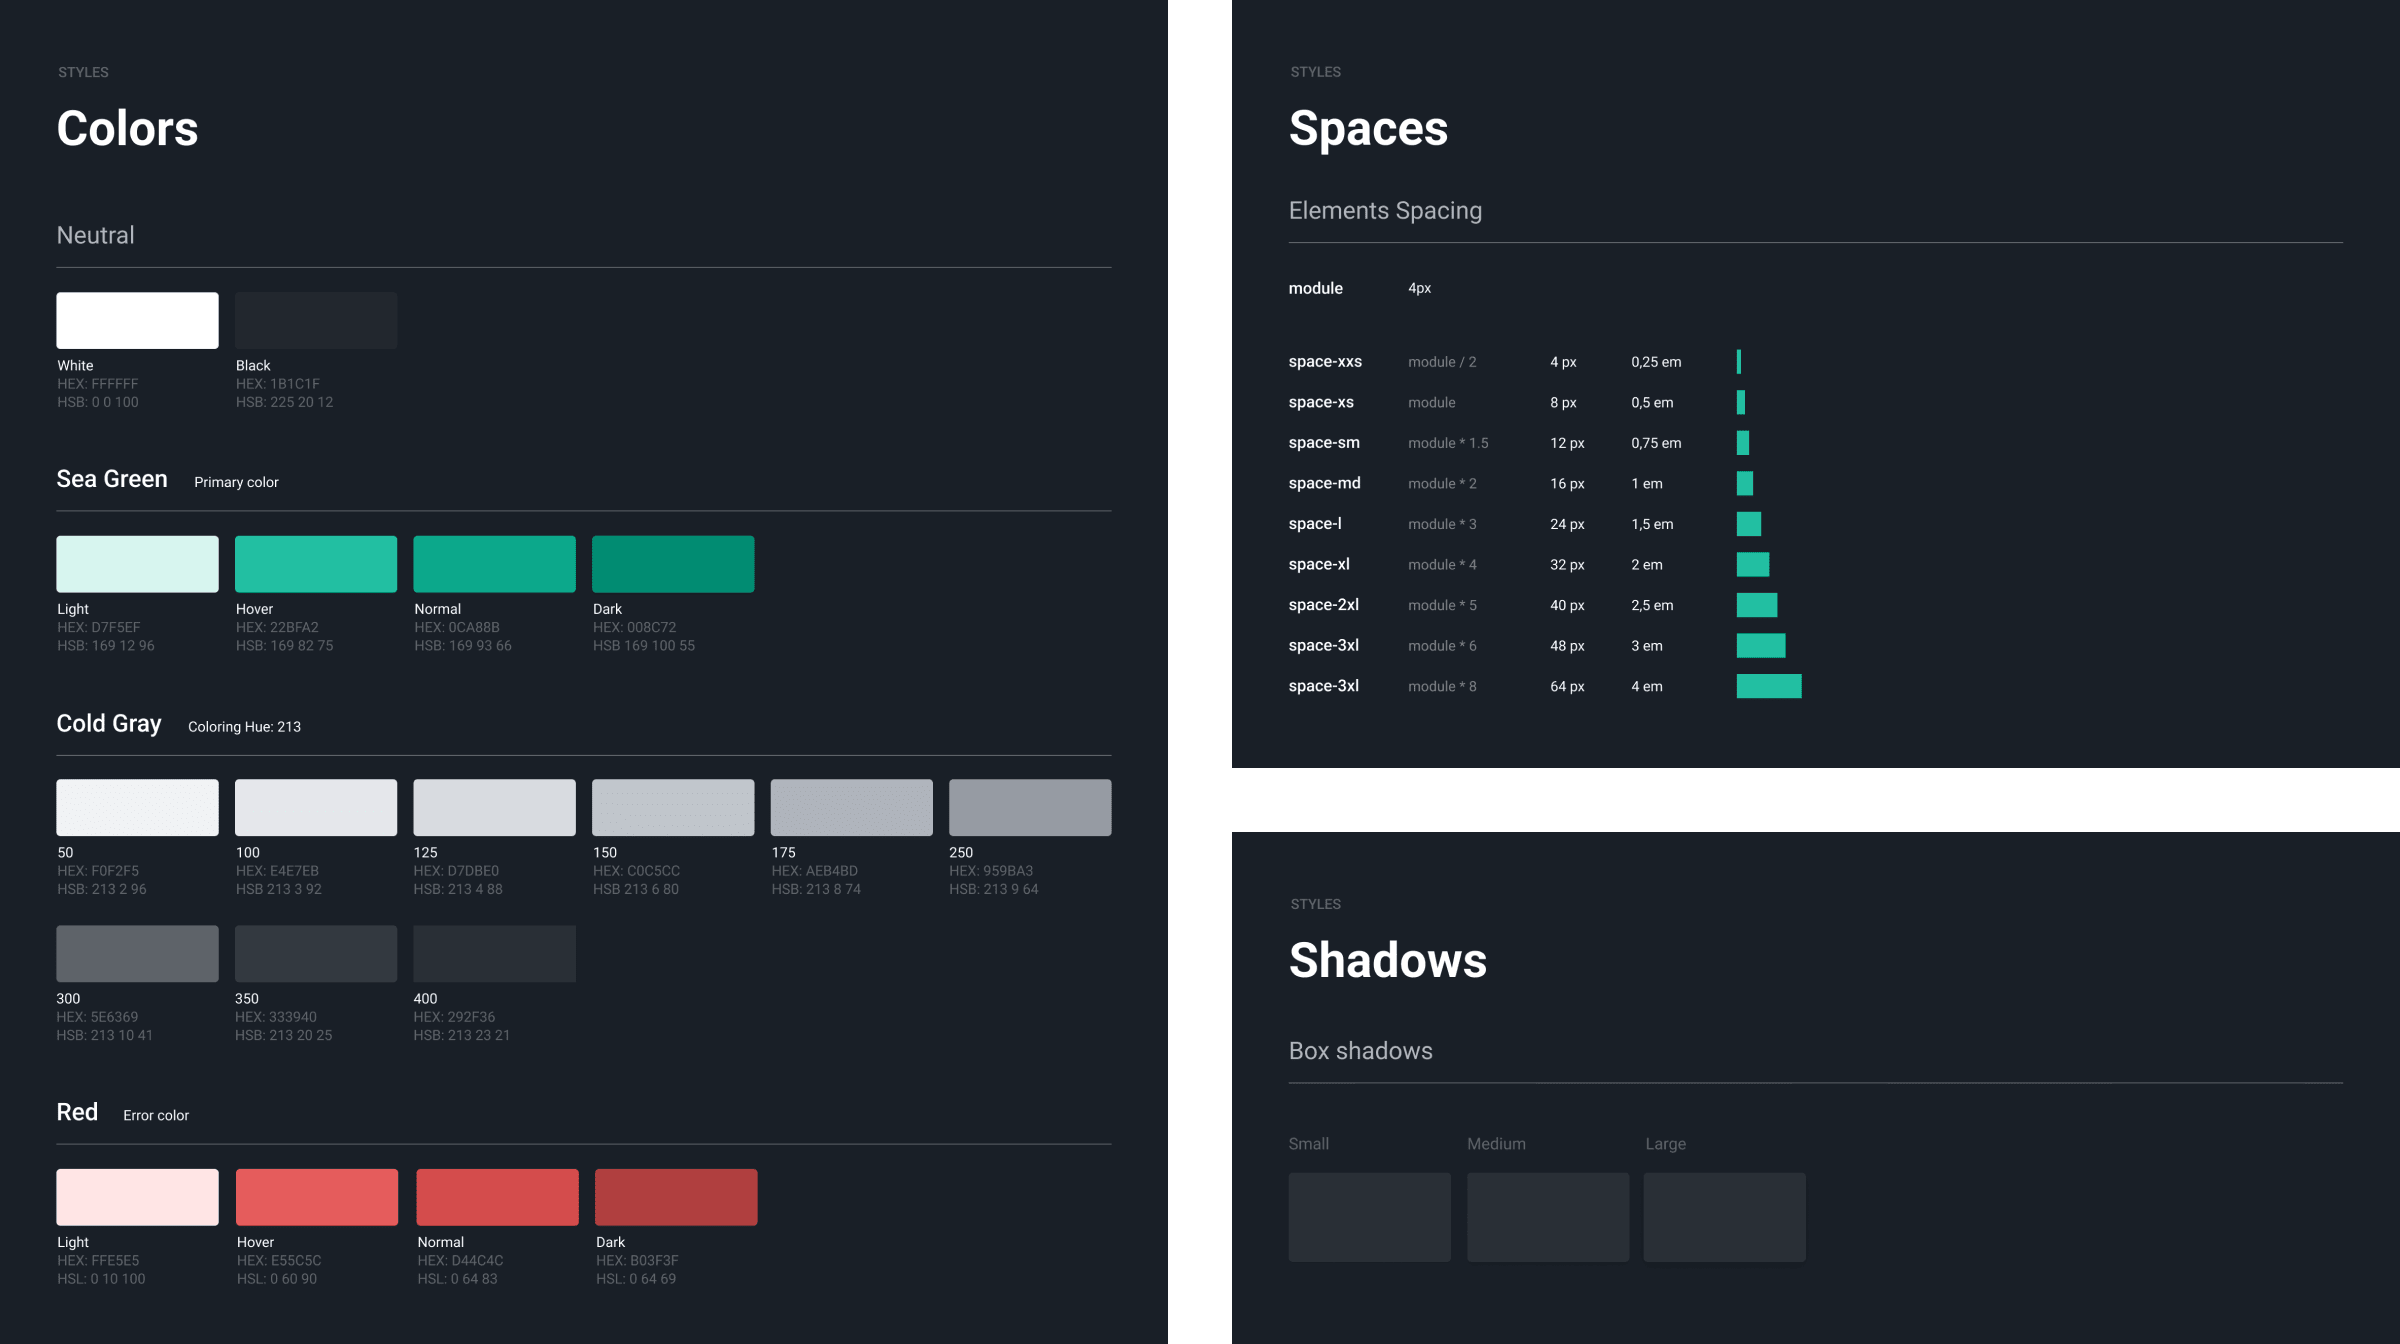The width and height of the screenshot is (2400, 1344).
Task: Click the 'HEX: AEB4BD' value
Action: pos(815,871)
